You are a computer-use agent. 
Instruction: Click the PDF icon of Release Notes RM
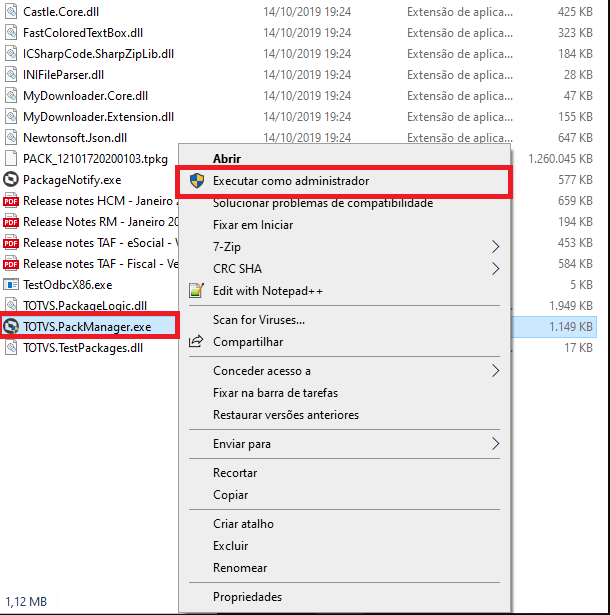click(11, 222)
